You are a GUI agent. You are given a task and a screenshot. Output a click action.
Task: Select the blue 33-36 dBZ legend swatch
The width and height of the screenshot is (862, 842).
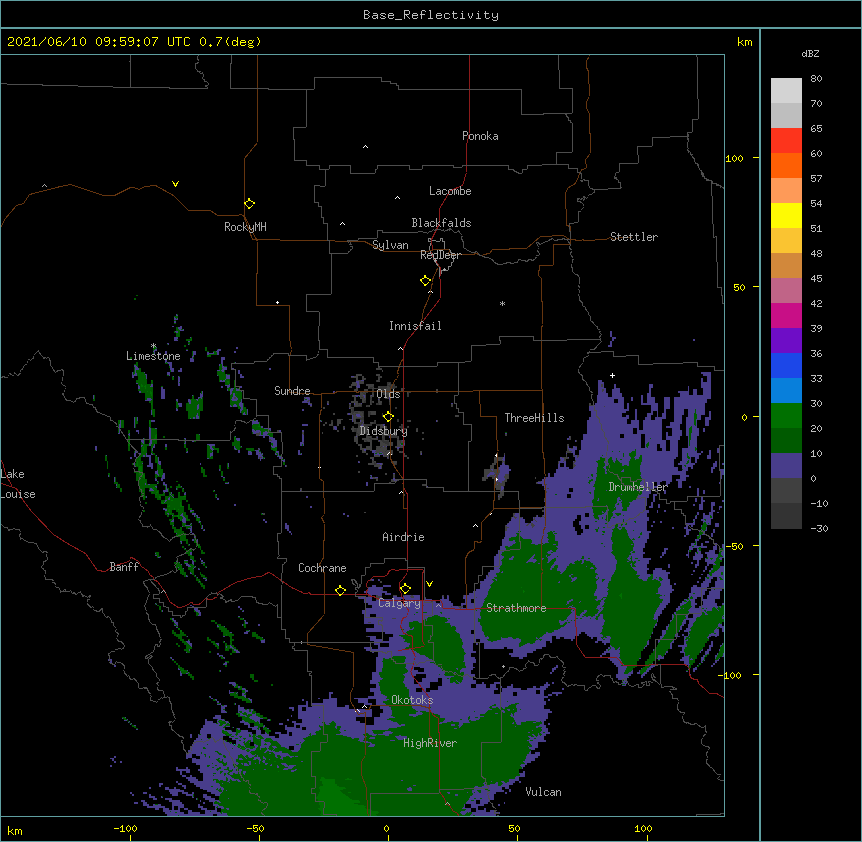786,365
